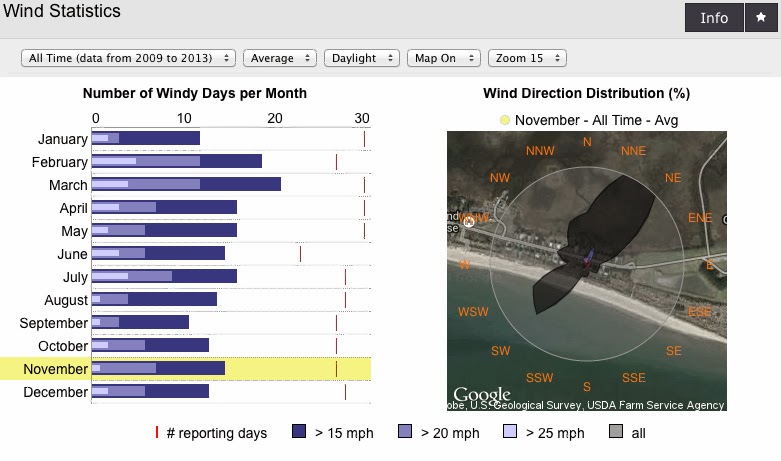Open the Zoom 15 dropdown

[527, 58]
